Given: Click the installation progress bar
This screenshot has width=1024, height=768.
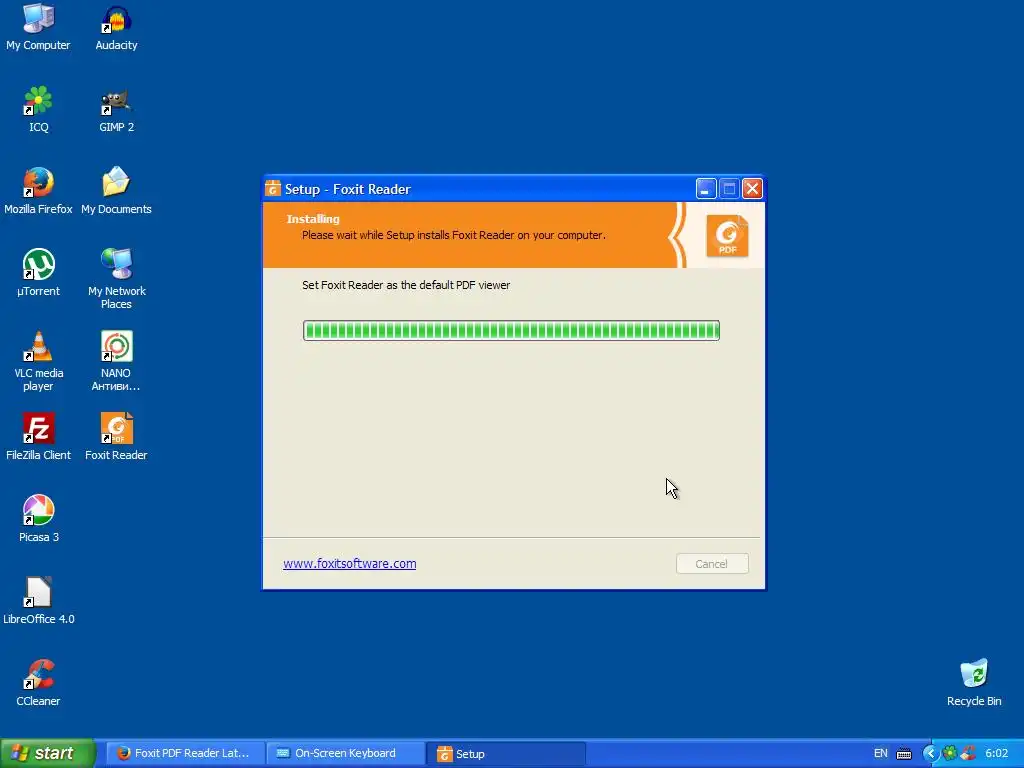Looking at the screenshot, I should tap(511, 330).
